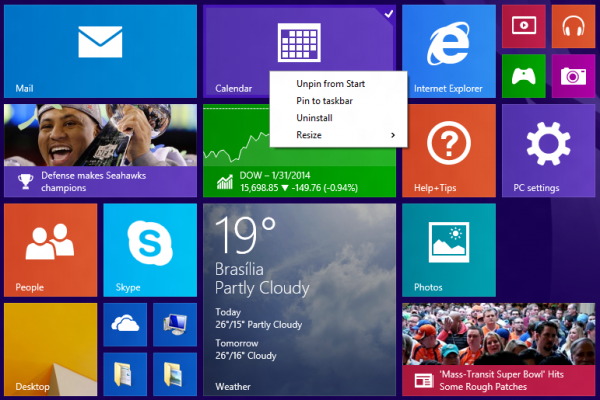Screen dimensions: 600x400
Task: Open the Mail tile
Action: point(100,51)
